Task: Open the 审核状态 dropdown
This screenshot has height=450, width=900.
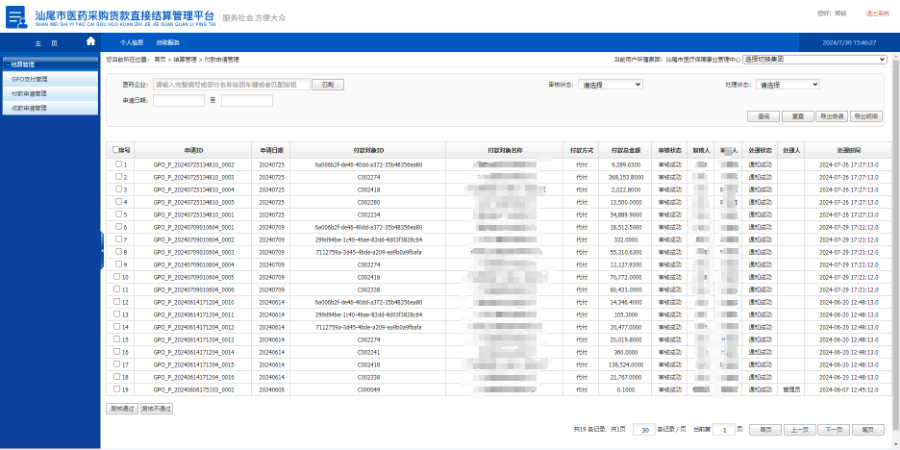Action: pyautogui.click(x=612, y=85)
